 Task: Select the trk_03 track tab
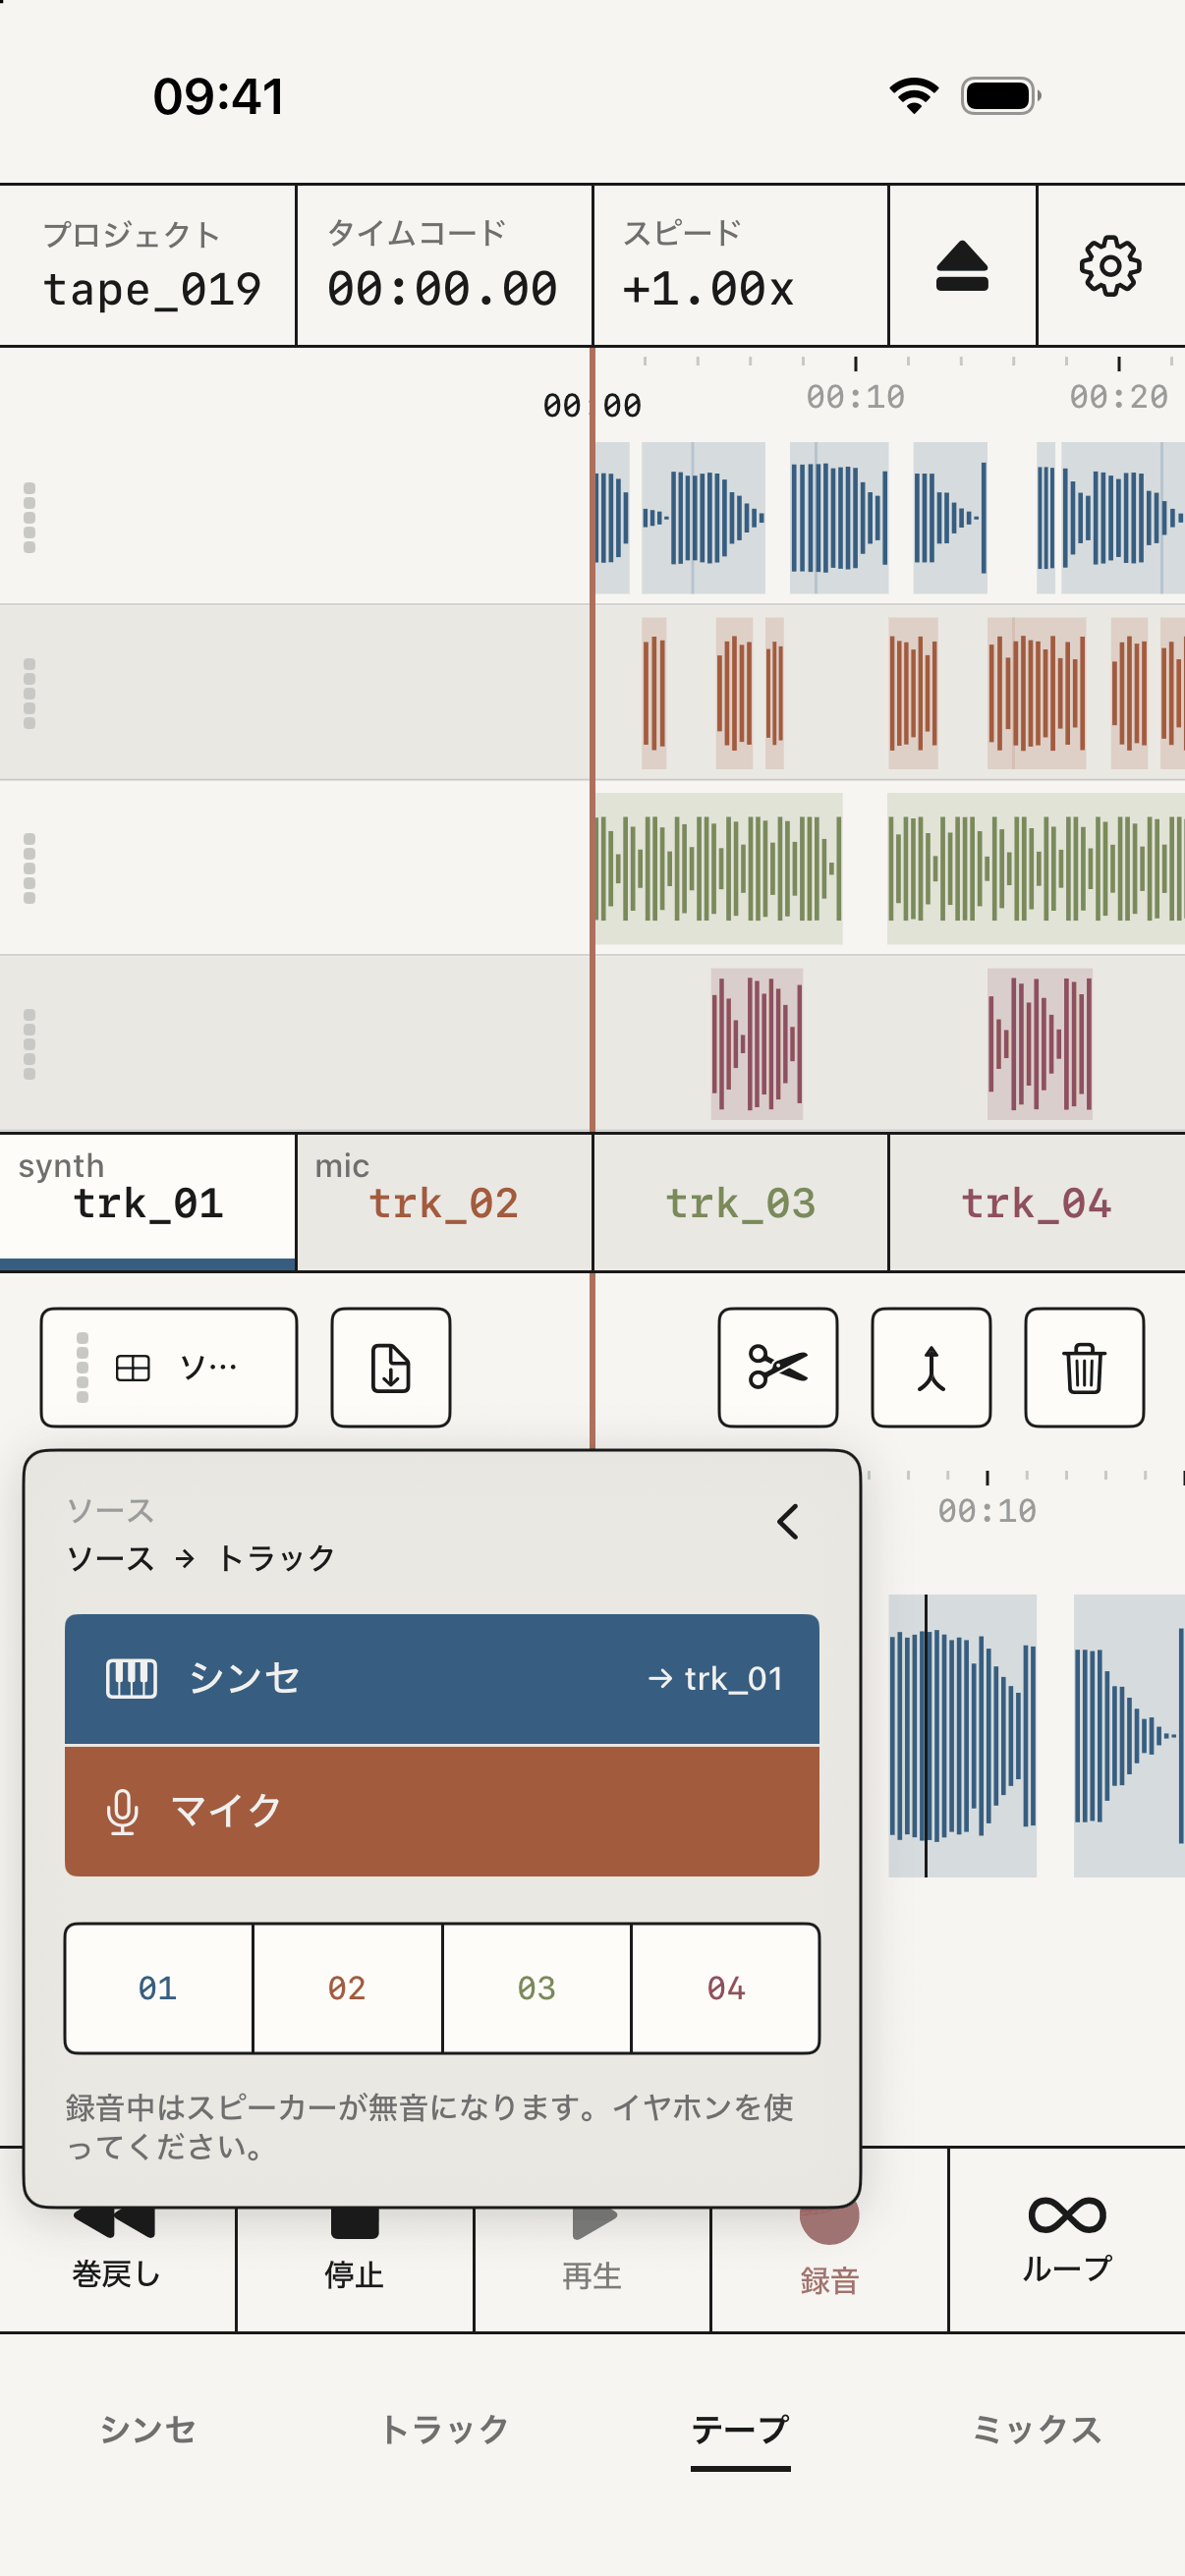coord(741,1202)
